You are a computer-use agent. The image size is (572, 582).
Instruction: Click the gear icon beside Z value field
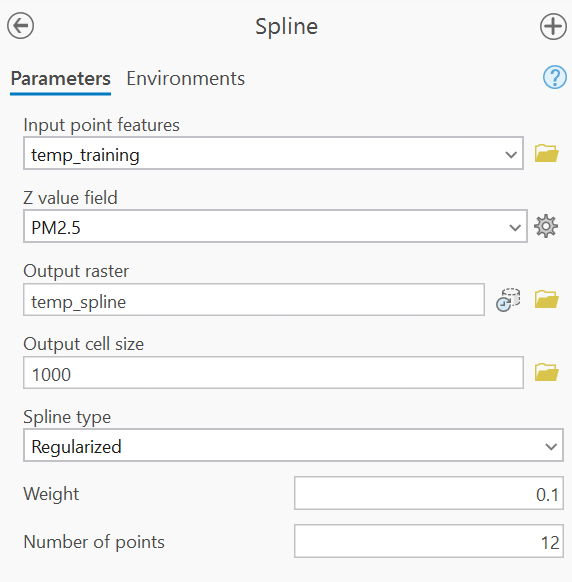pos(546,226)
